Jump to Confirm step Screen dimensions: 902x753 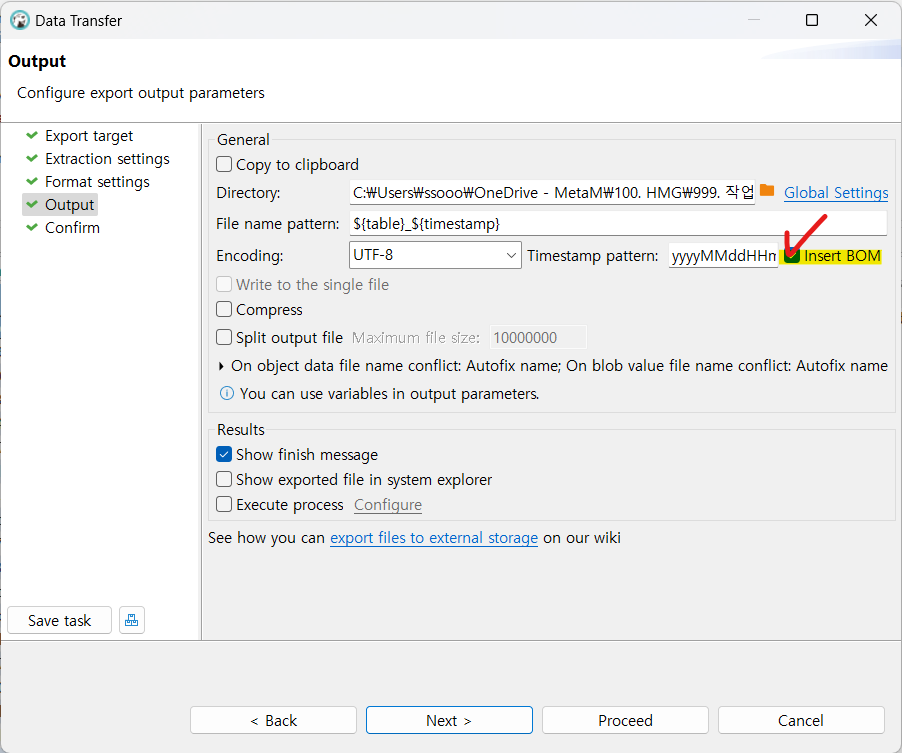point(72,228)
